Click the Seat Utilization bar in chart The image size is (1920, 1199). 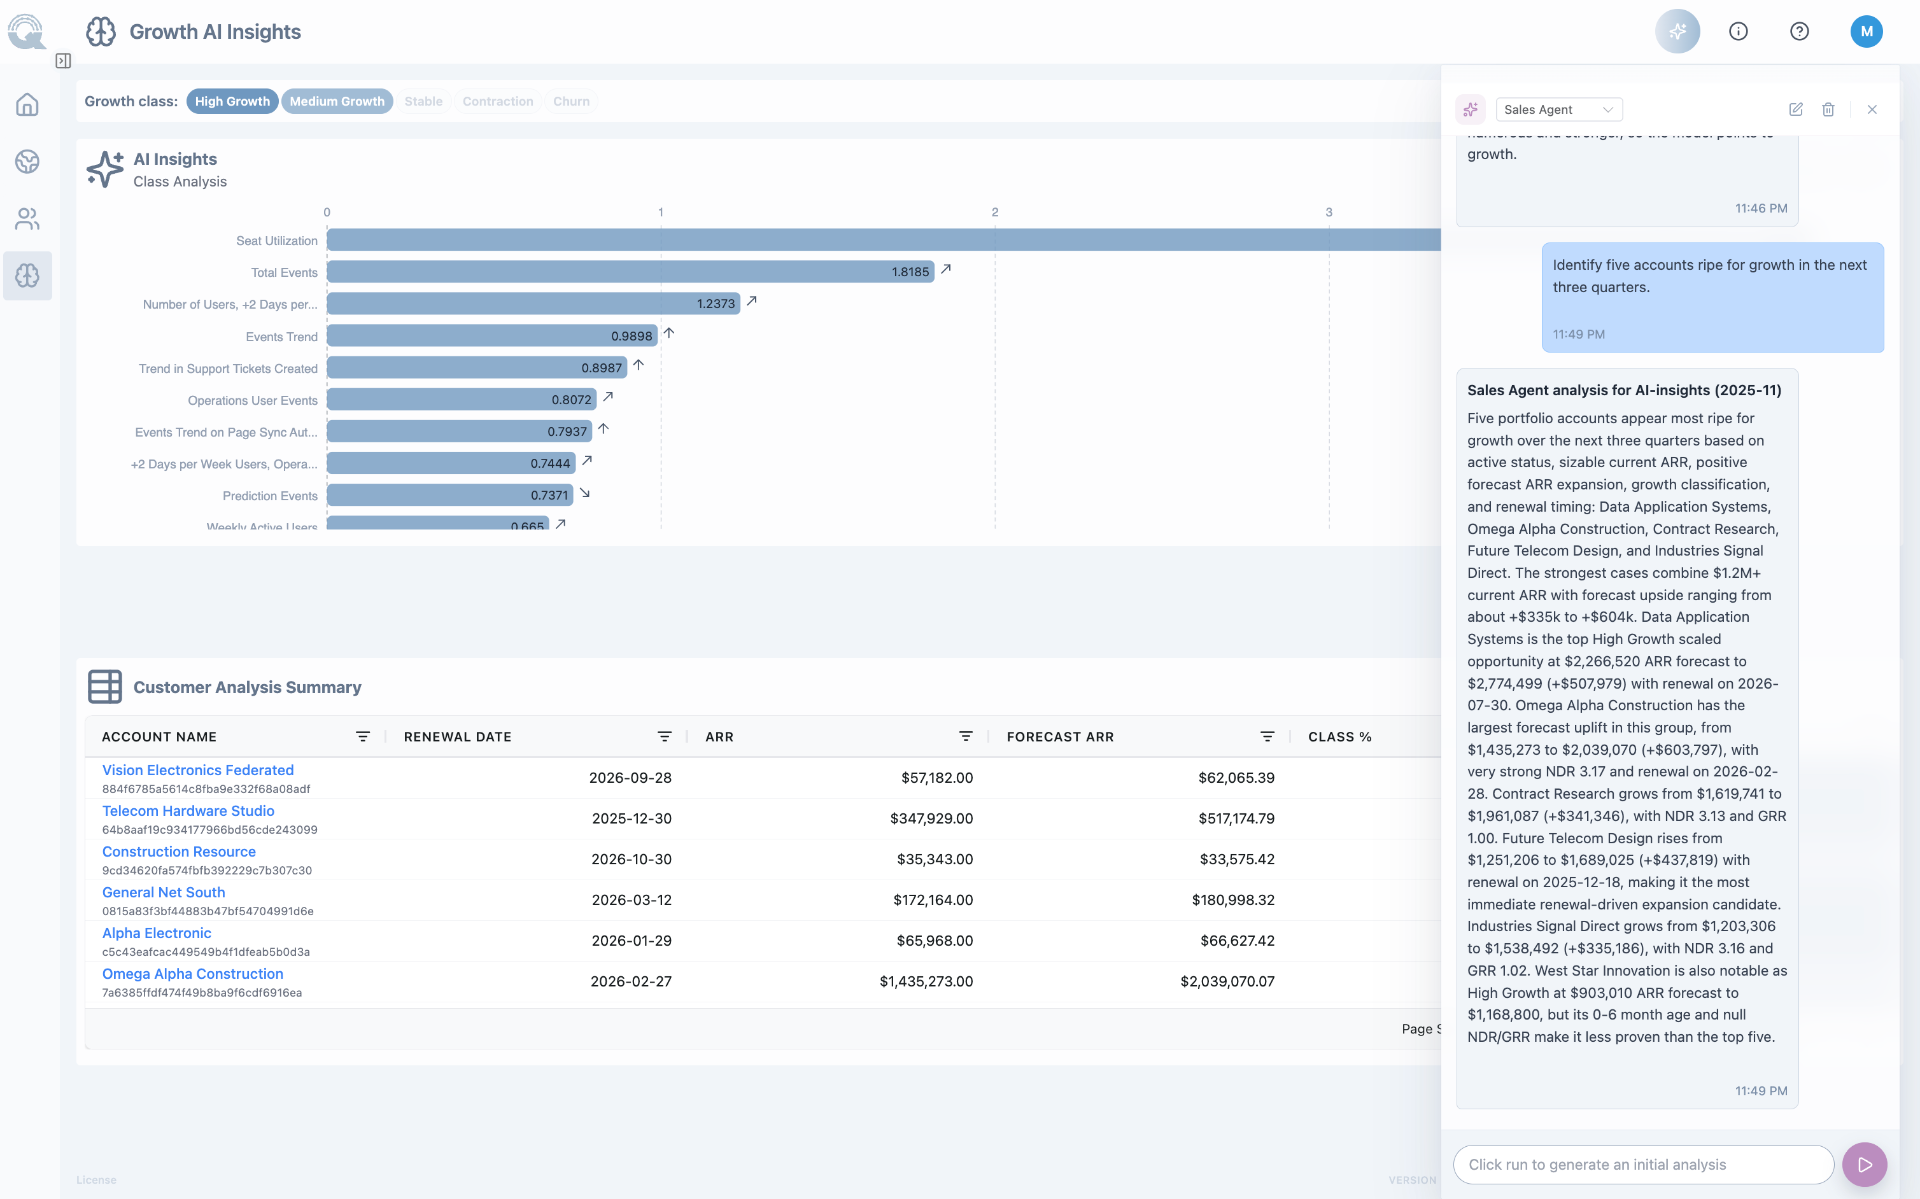(883, 240)
